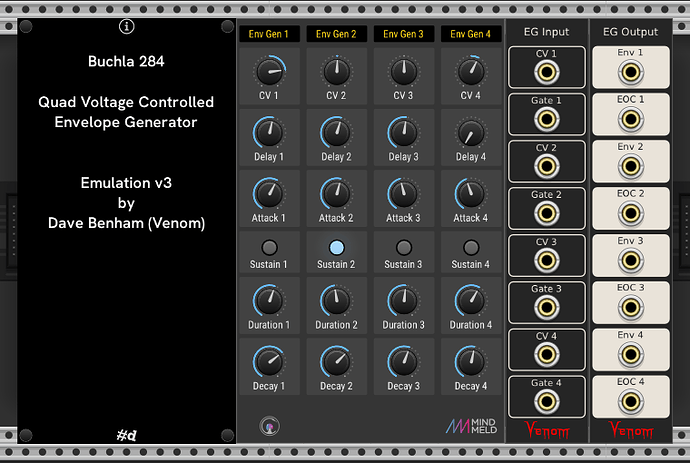Click the round MindMeld menu button at bottom

269,426
